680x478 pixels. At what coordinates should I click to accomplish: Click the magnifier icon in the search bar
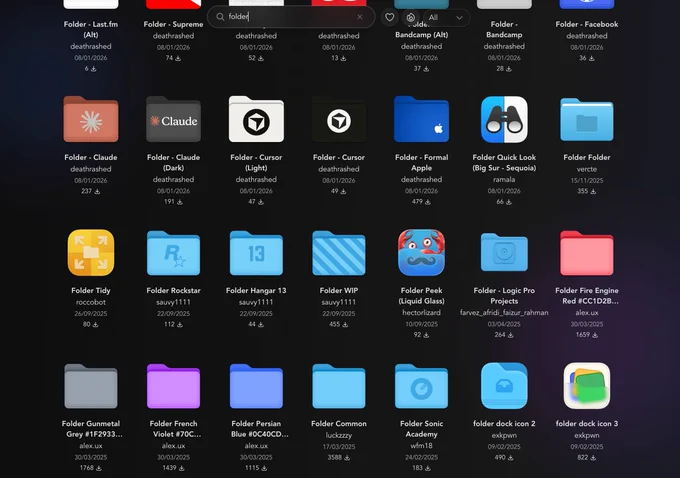pos(220,17)
